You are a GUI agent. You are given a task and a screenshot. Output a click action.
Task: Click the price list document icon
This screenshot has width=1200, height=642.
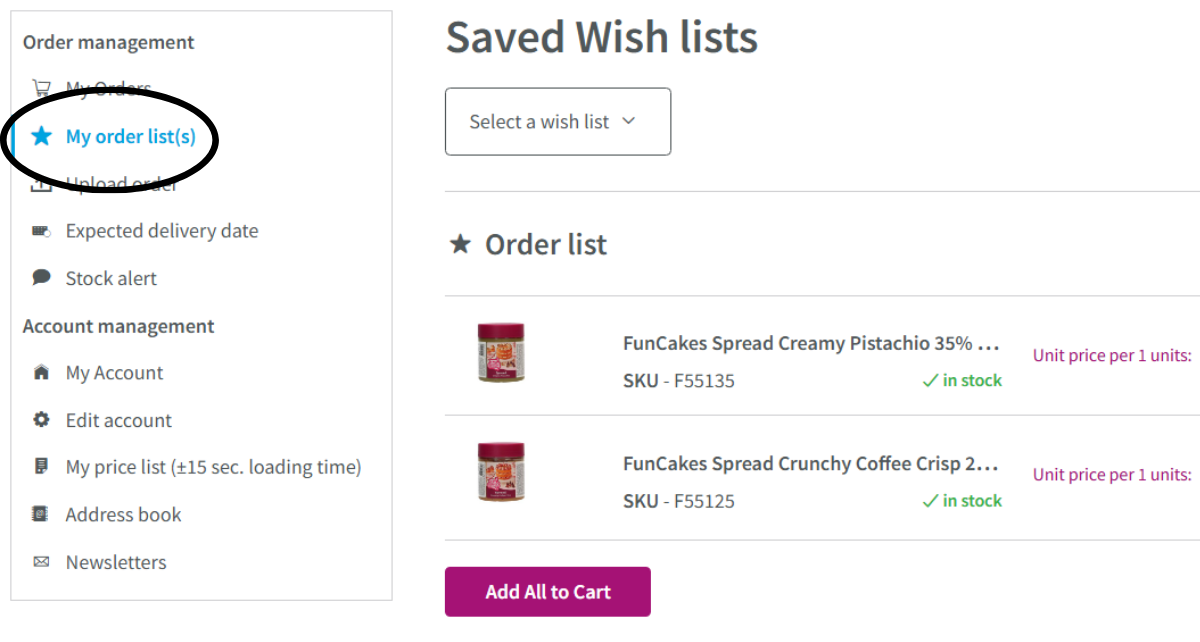coord(41,467)
